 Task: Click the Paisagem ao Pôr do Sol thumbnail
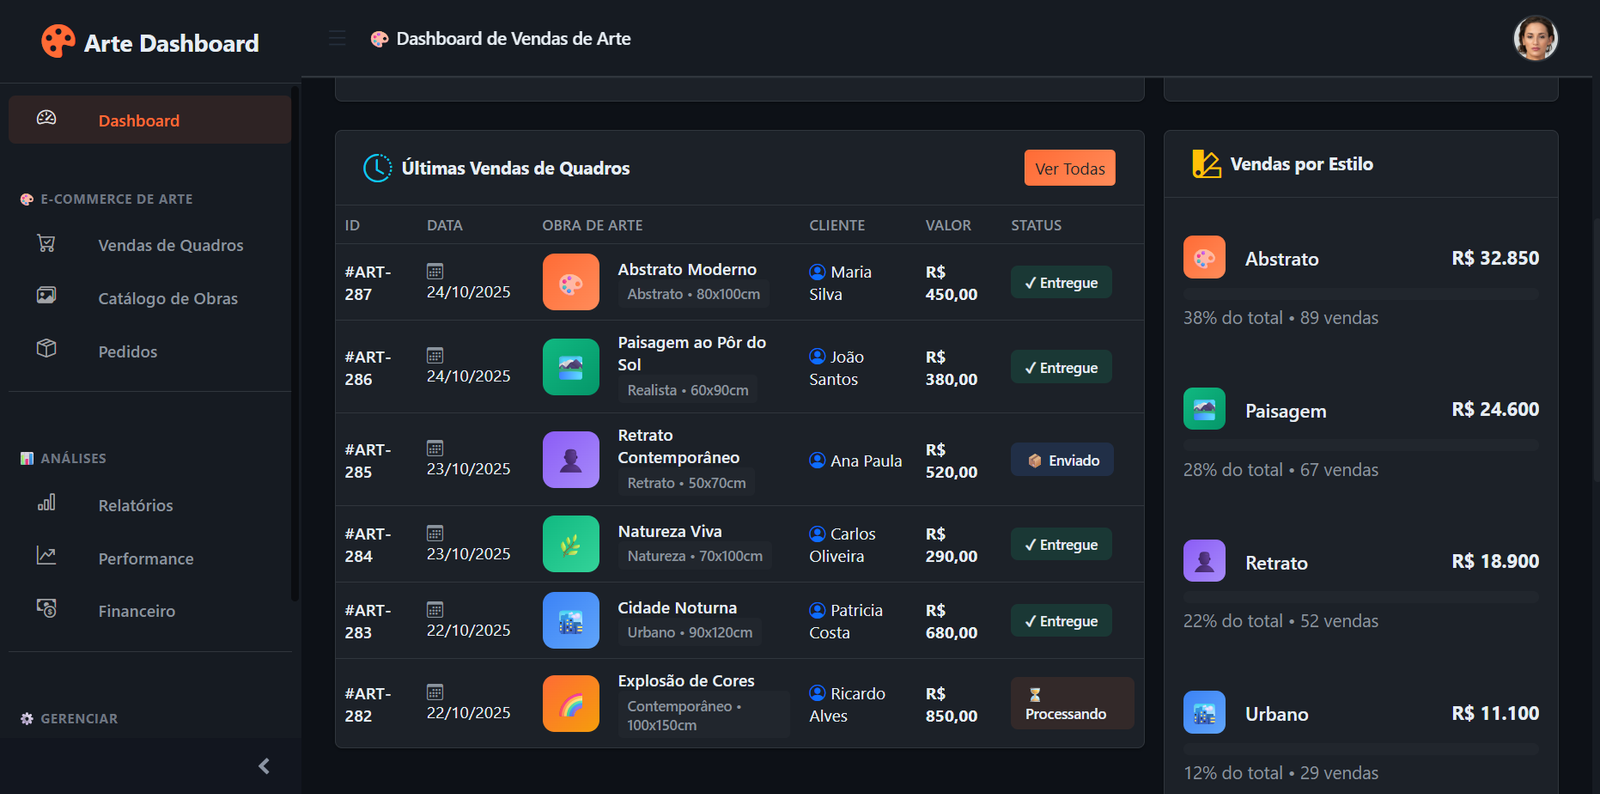point(571,367)
